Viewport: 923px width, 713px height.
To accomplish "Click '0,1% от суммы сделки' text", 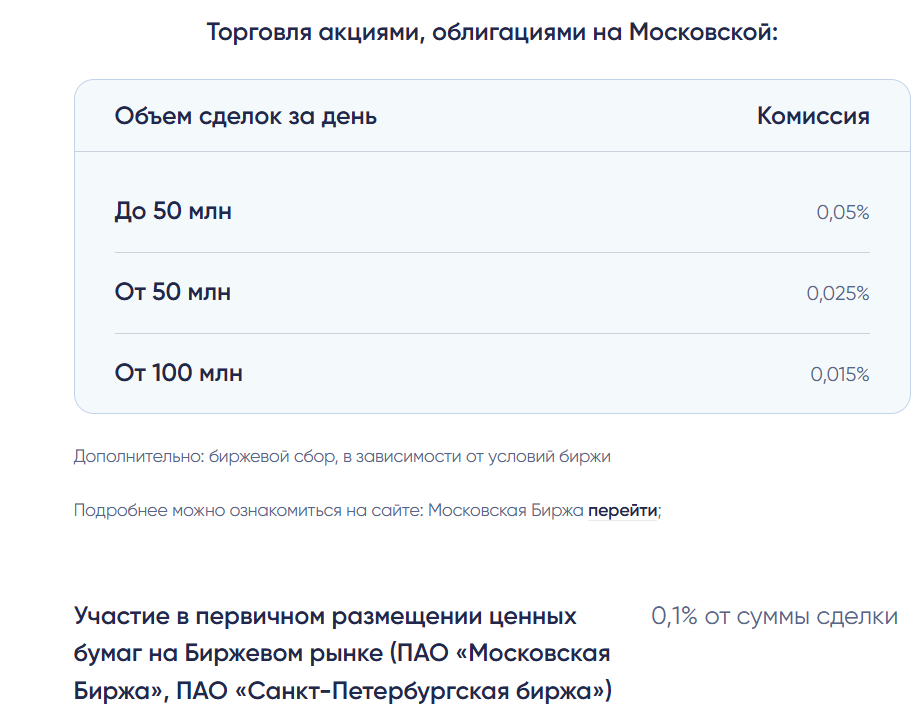I will pos(774,616).
